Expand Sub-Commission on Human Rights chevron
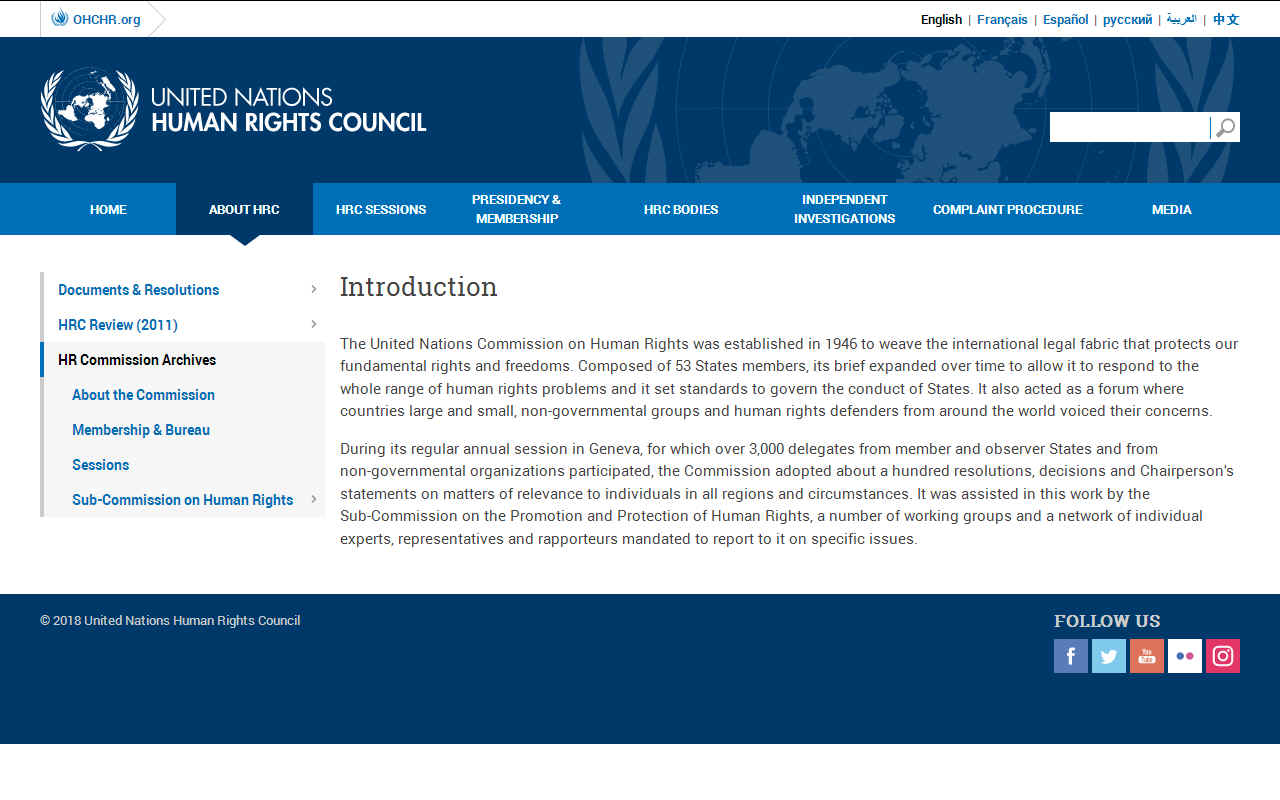 (313, 499)
